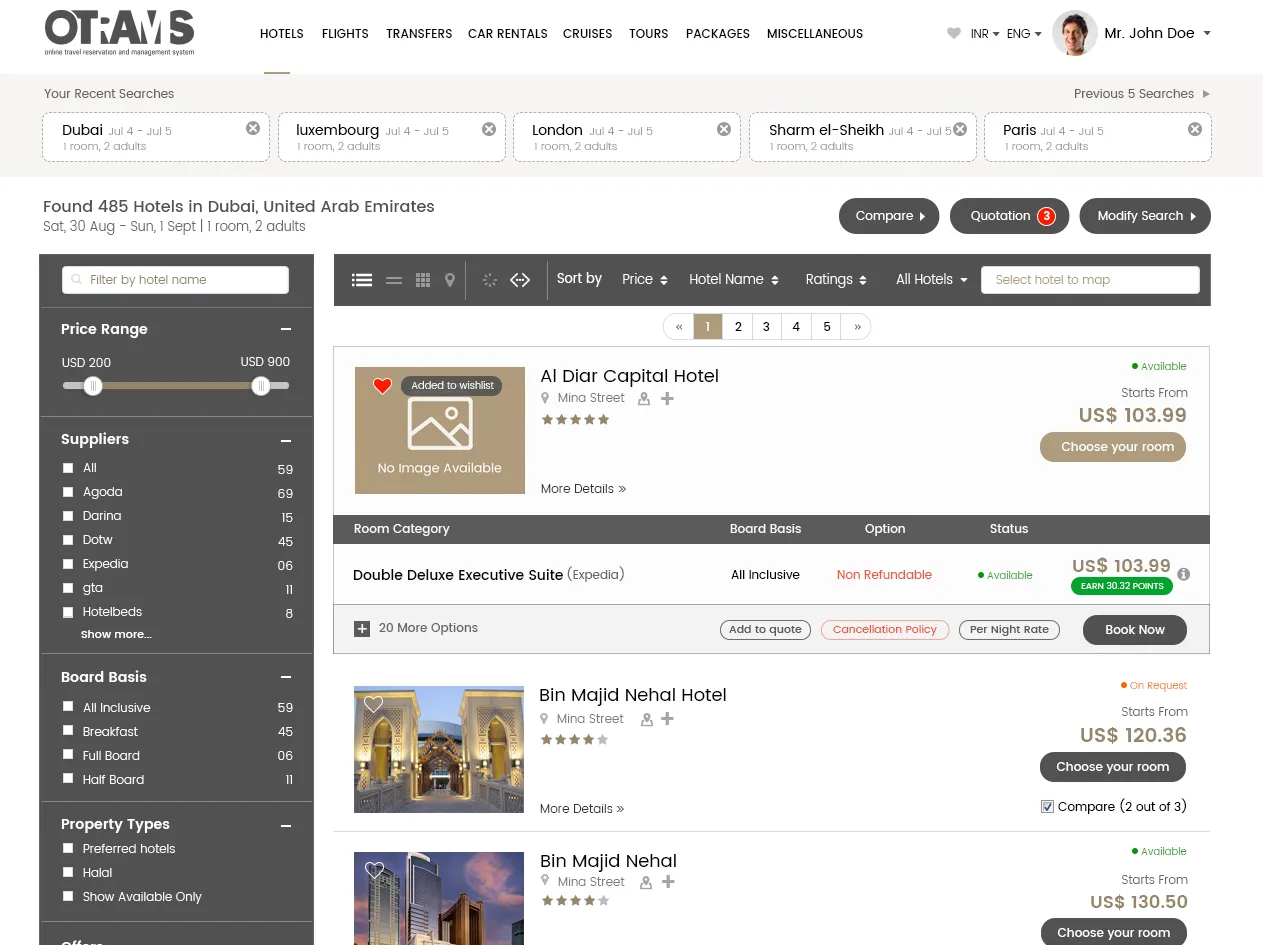Image resolution: width=1263 pixels, height=945 pixels.
Task: Check the All Inclusive board basis checkbox
Action: tap(68, 706)
